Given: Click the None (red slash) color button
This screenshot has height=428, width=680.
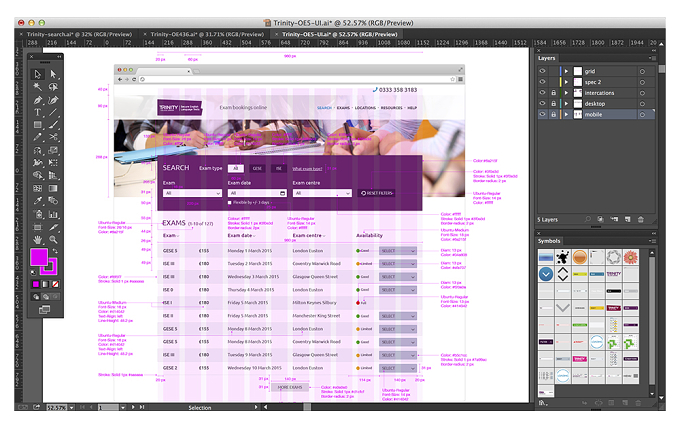Looking at the screenshot, I should click(56, 284).
